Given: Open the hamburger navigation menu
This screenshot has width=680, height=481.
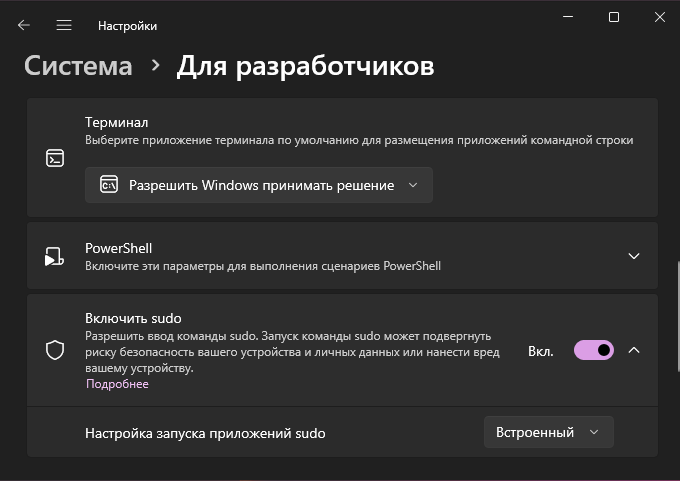Looking at the screenshot, I should 64,26.
